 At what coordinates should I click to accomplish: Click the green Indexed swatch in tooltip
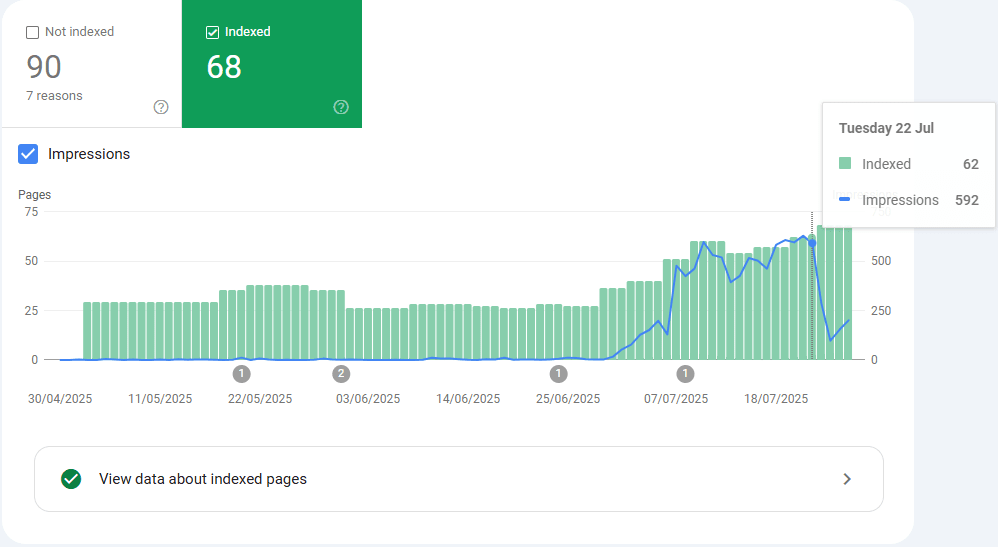pos(845,164)
